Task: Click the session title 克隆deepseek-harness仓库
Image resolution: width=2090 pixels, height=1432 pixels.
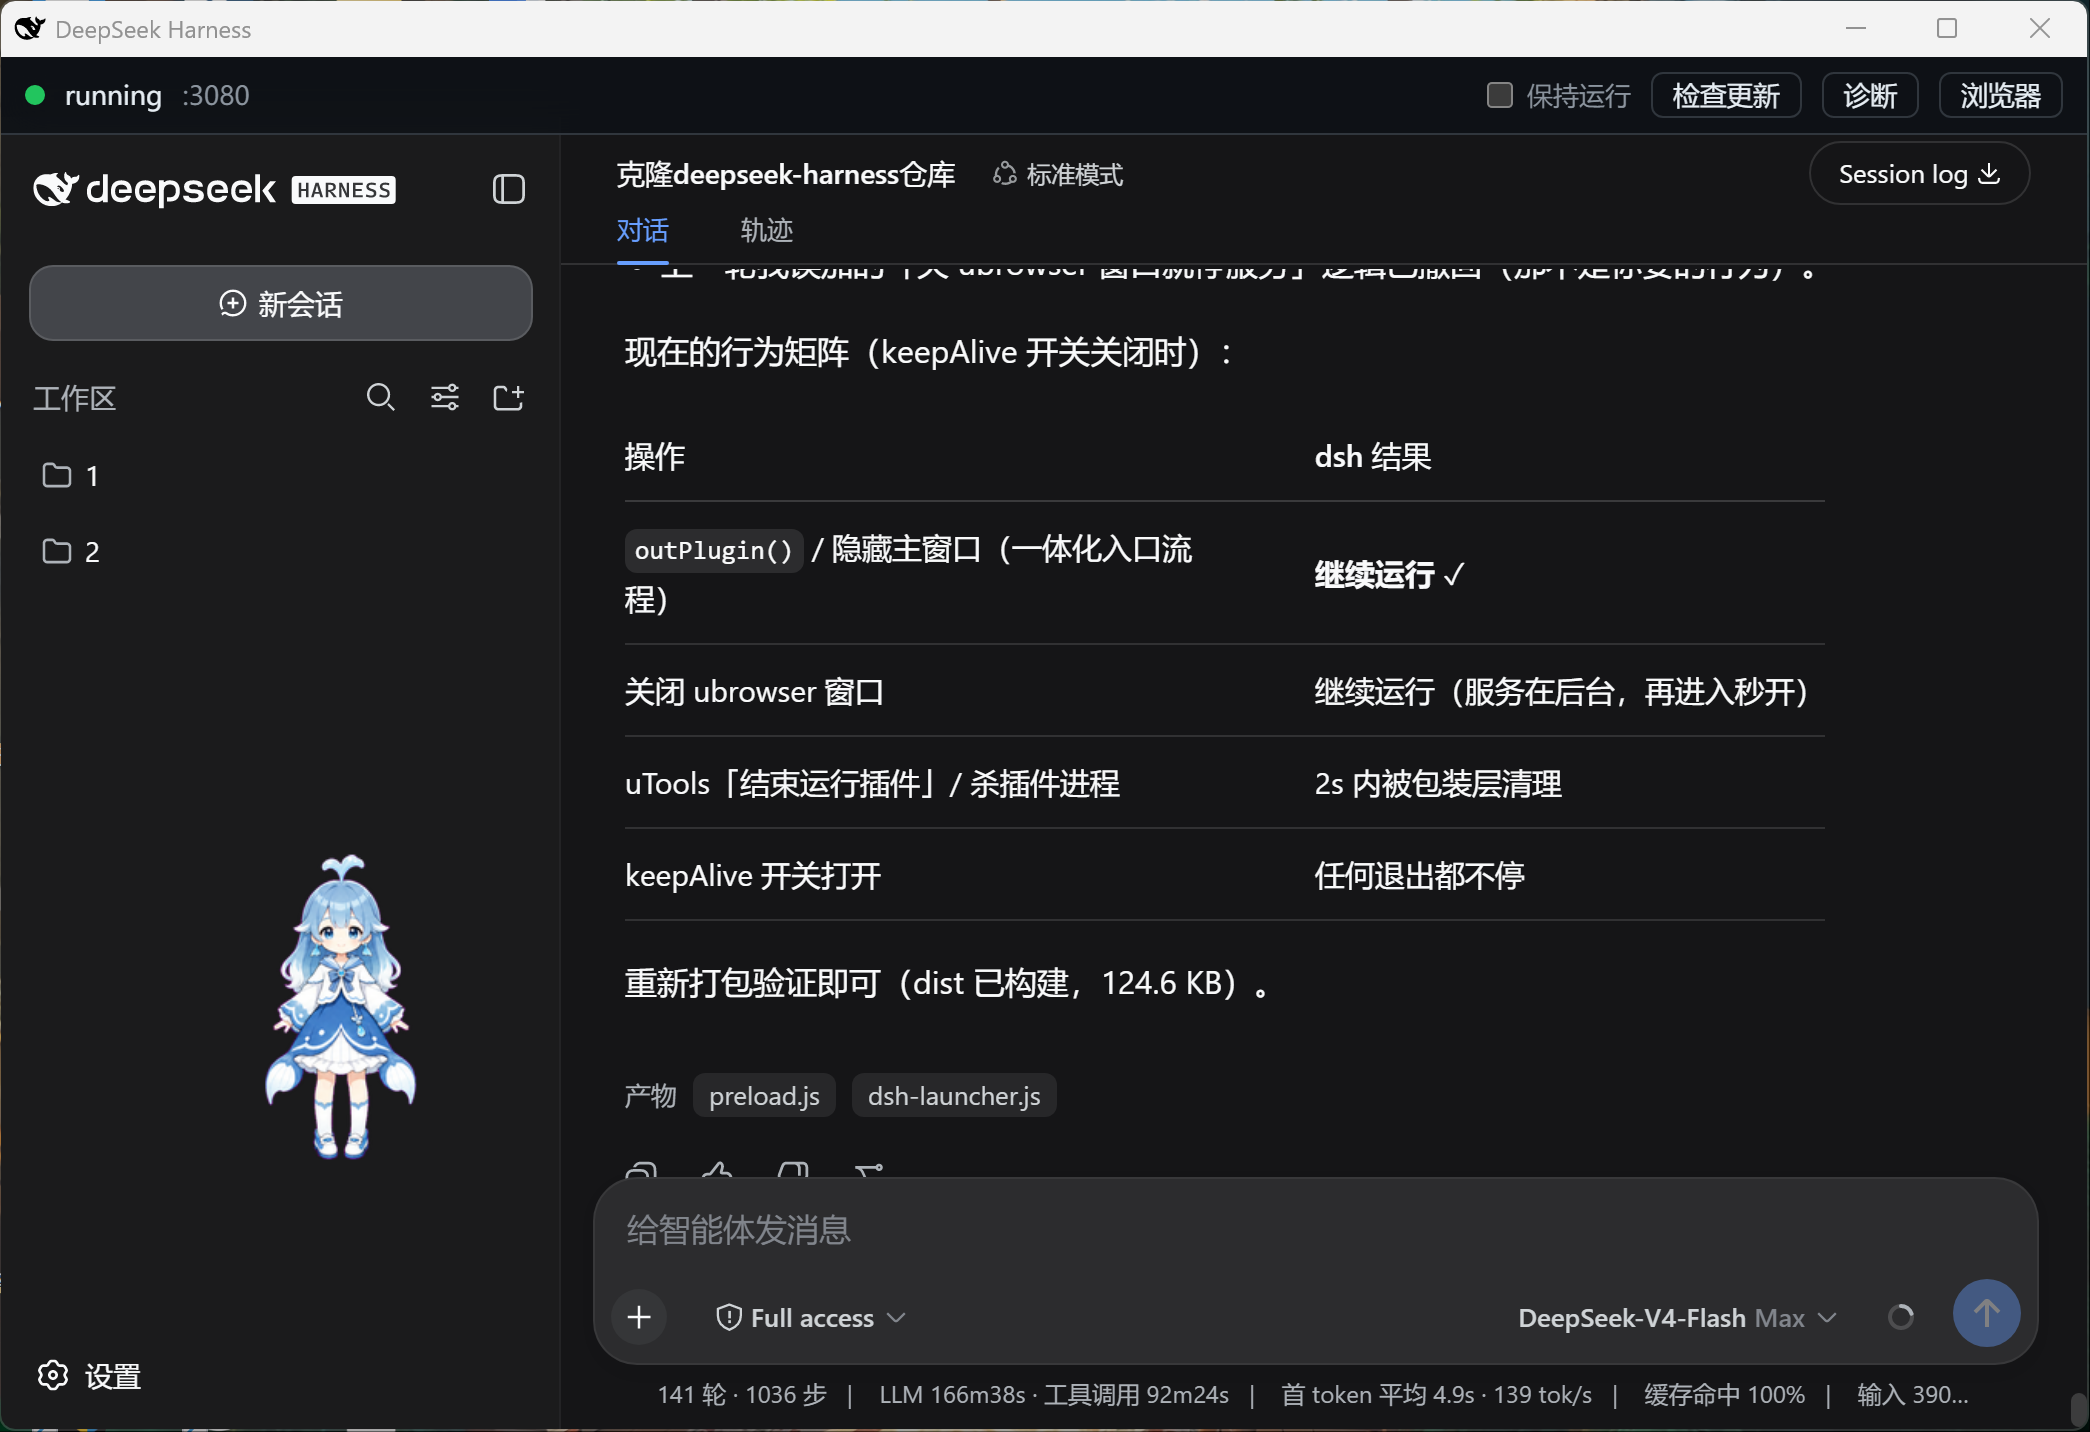Action: tap(785, 174)
